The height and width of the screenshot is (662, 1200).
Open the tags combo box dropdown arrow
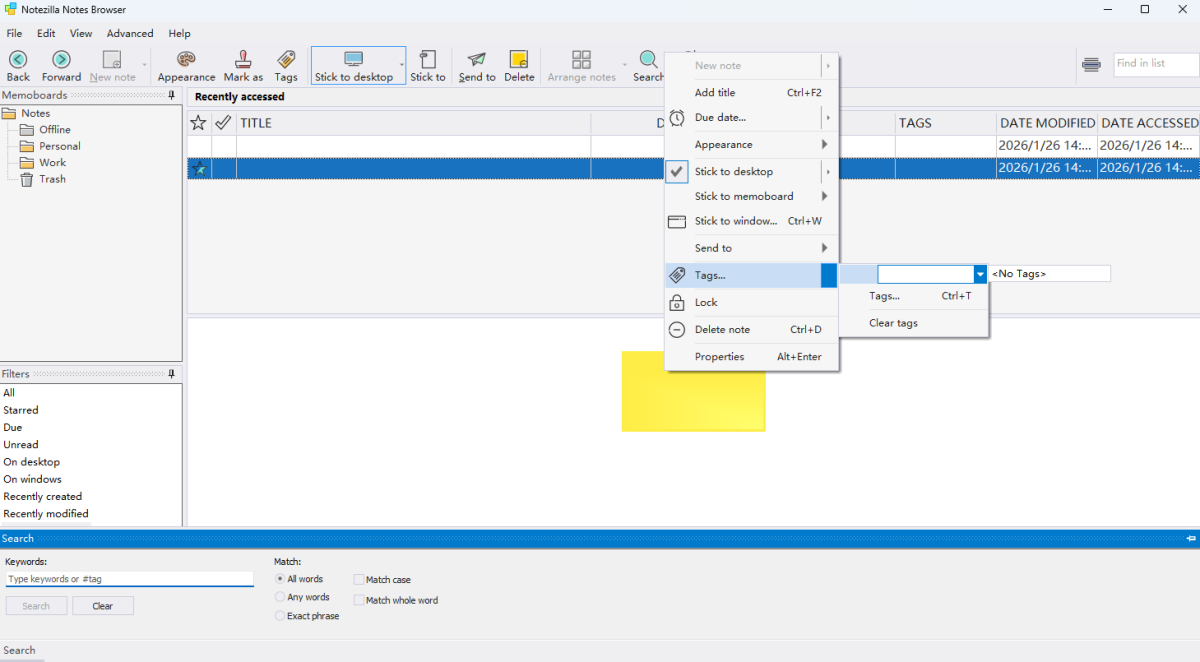980,274
